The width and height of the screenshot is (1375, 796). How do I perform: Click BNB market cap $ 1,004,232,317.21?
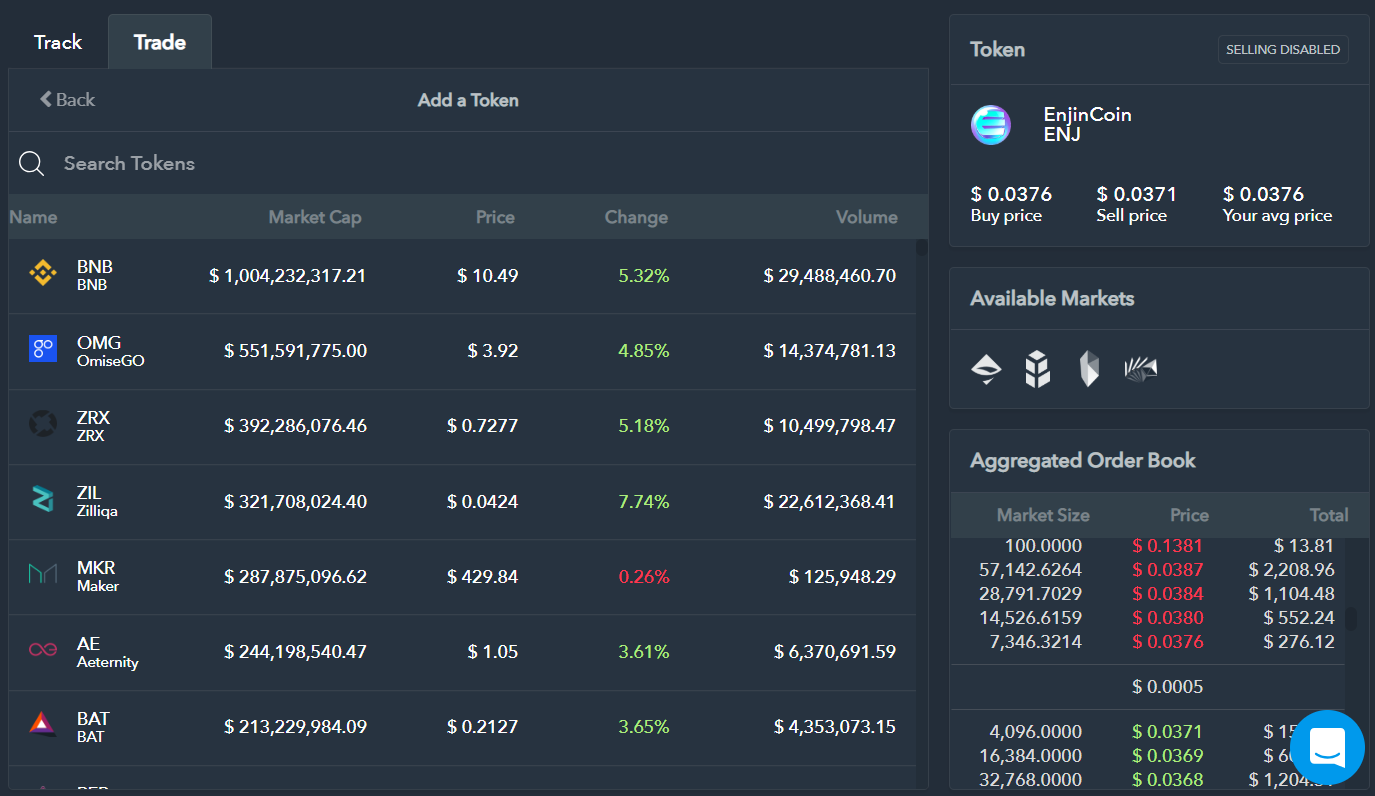tap(288, 275)
